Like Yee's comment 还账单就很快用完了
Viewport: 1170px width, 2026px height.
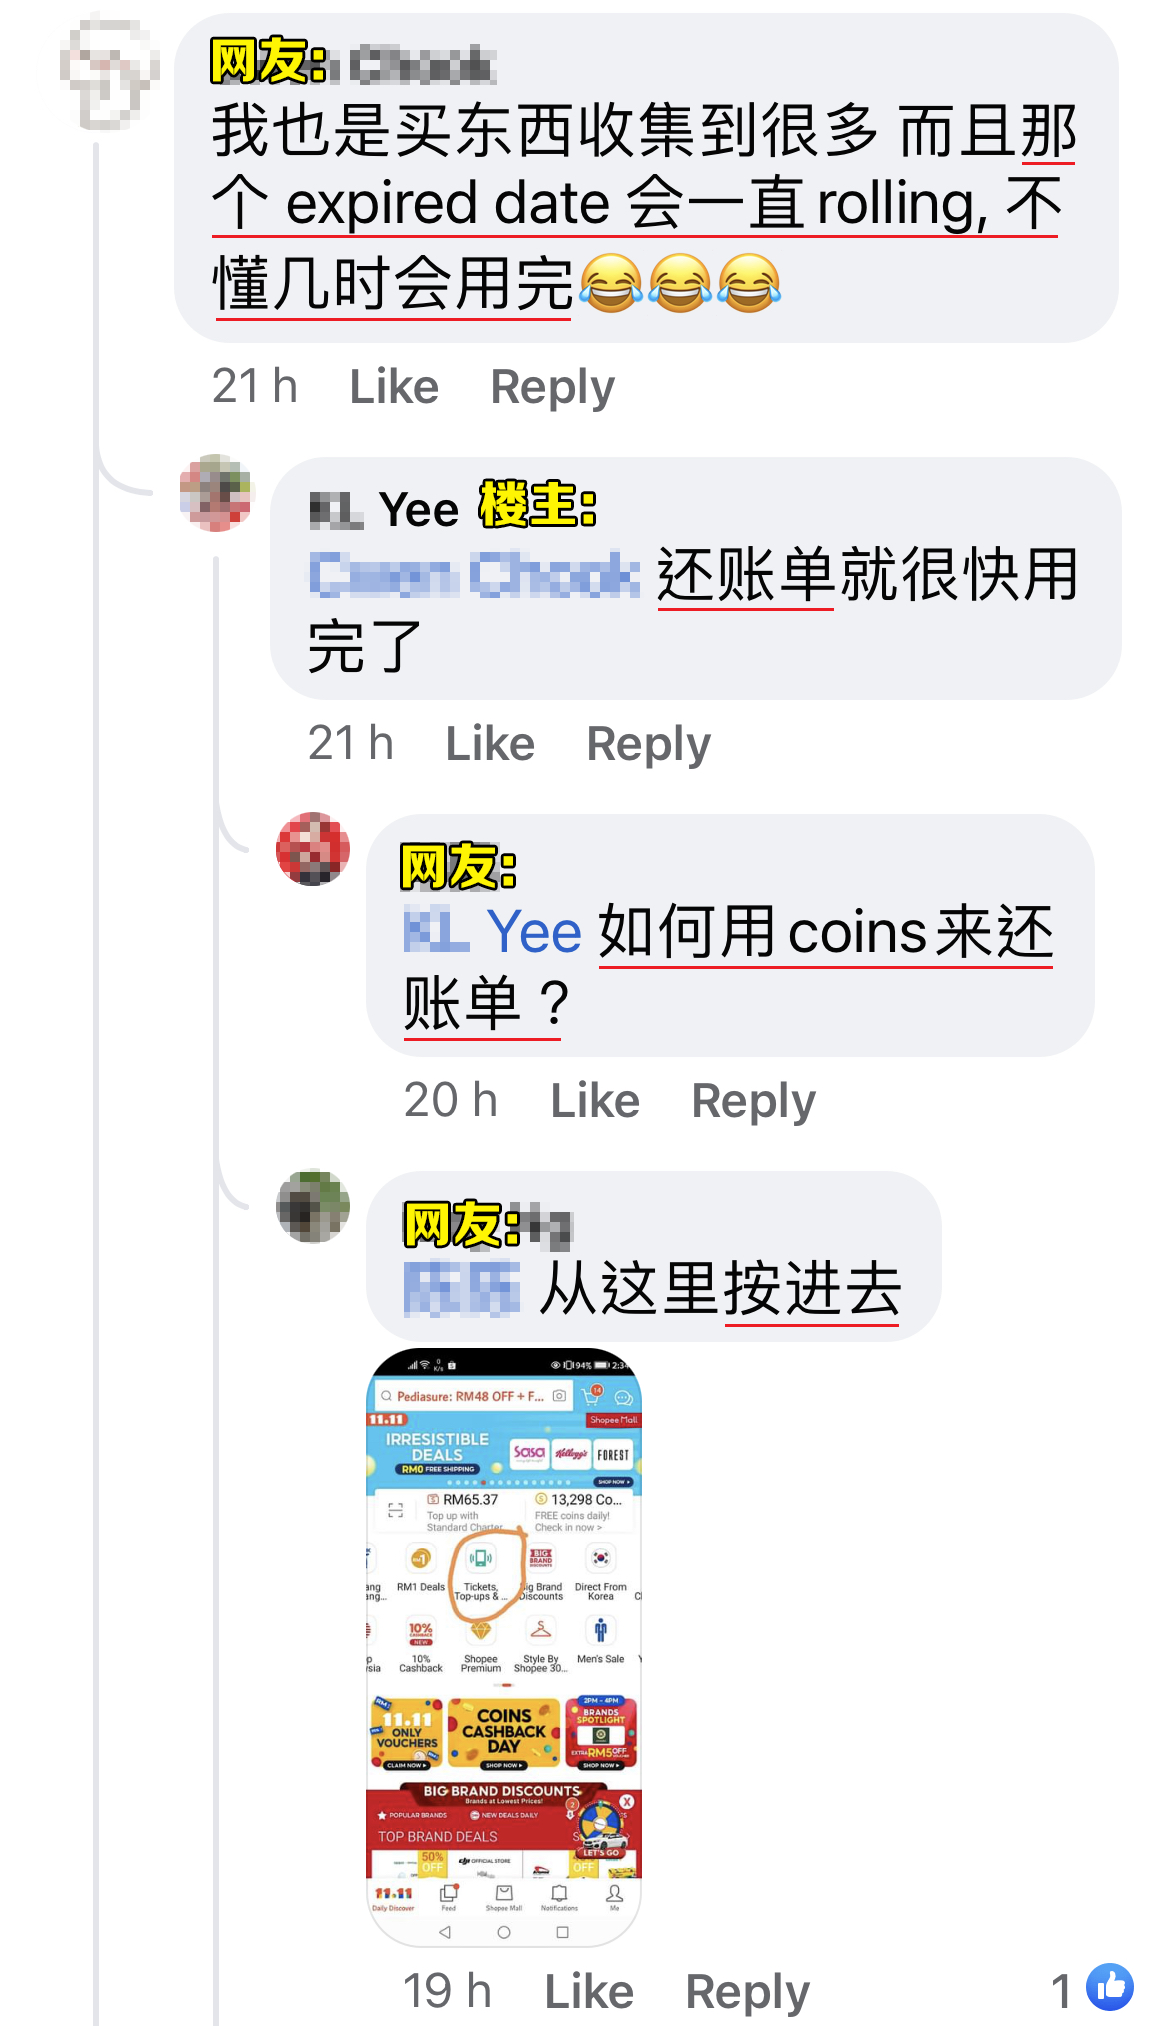point(490,744)
